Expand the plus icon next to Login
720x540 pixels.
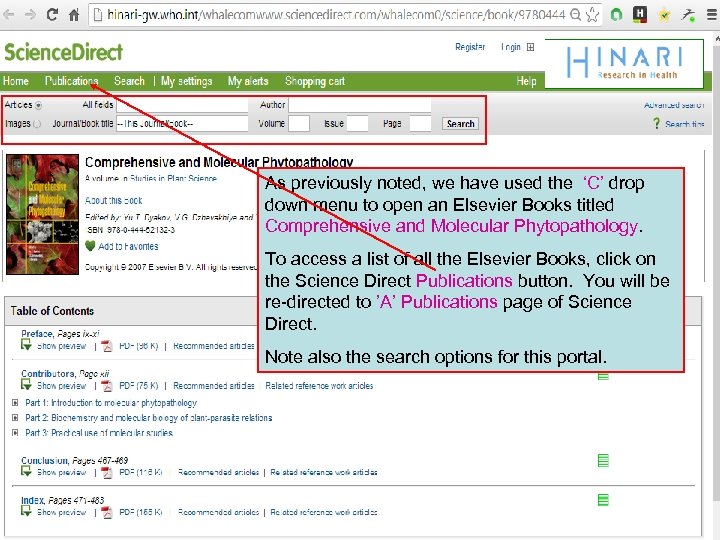coord(530,47)
